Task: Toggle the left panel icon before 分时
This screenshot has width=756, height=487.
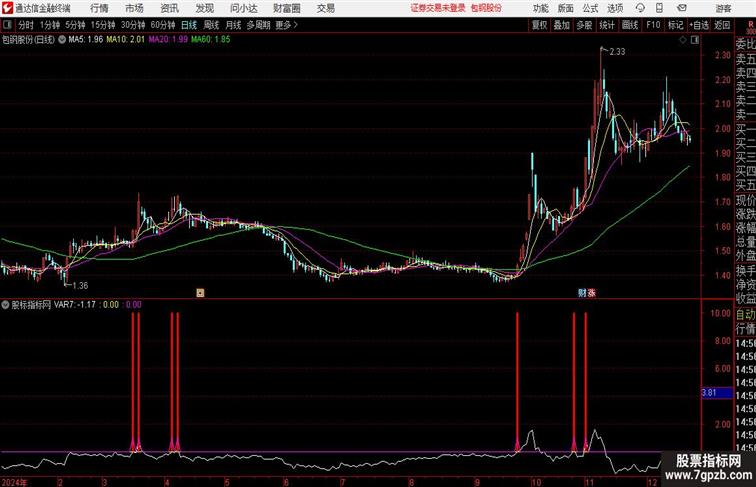Action: click(7, 25)
